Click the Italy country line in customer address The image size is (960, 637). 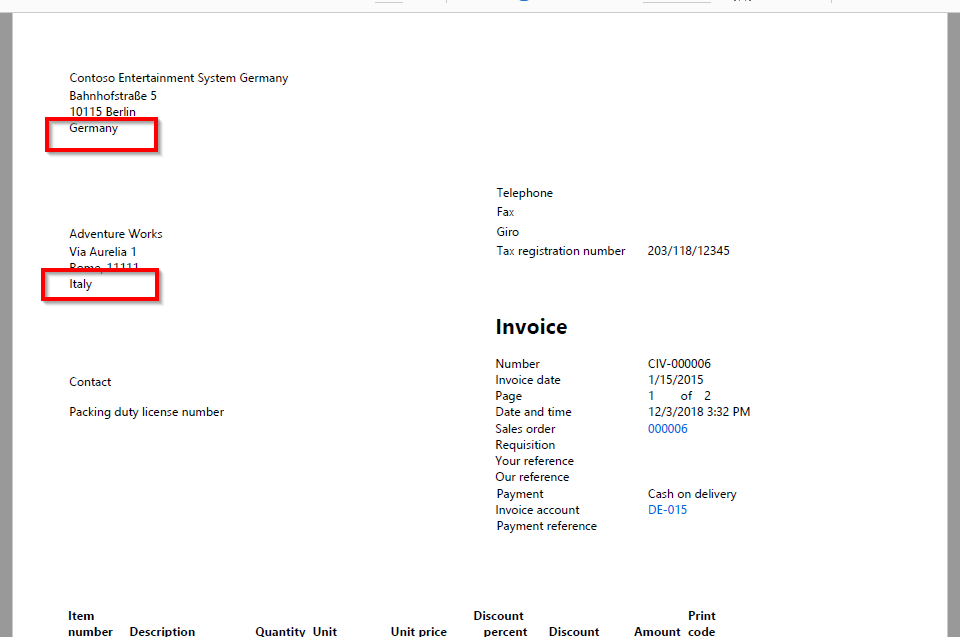tap(80, 284)
